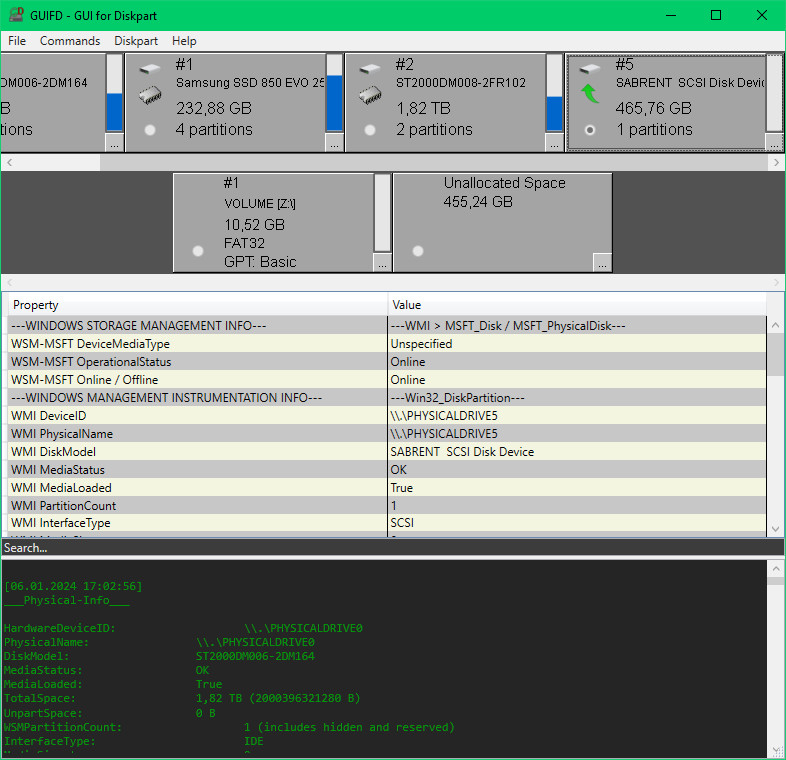The height and width of the screenshot is (760, 786).
Task: Click the SABRENT disk #5 drive icon
Action: 590,69
